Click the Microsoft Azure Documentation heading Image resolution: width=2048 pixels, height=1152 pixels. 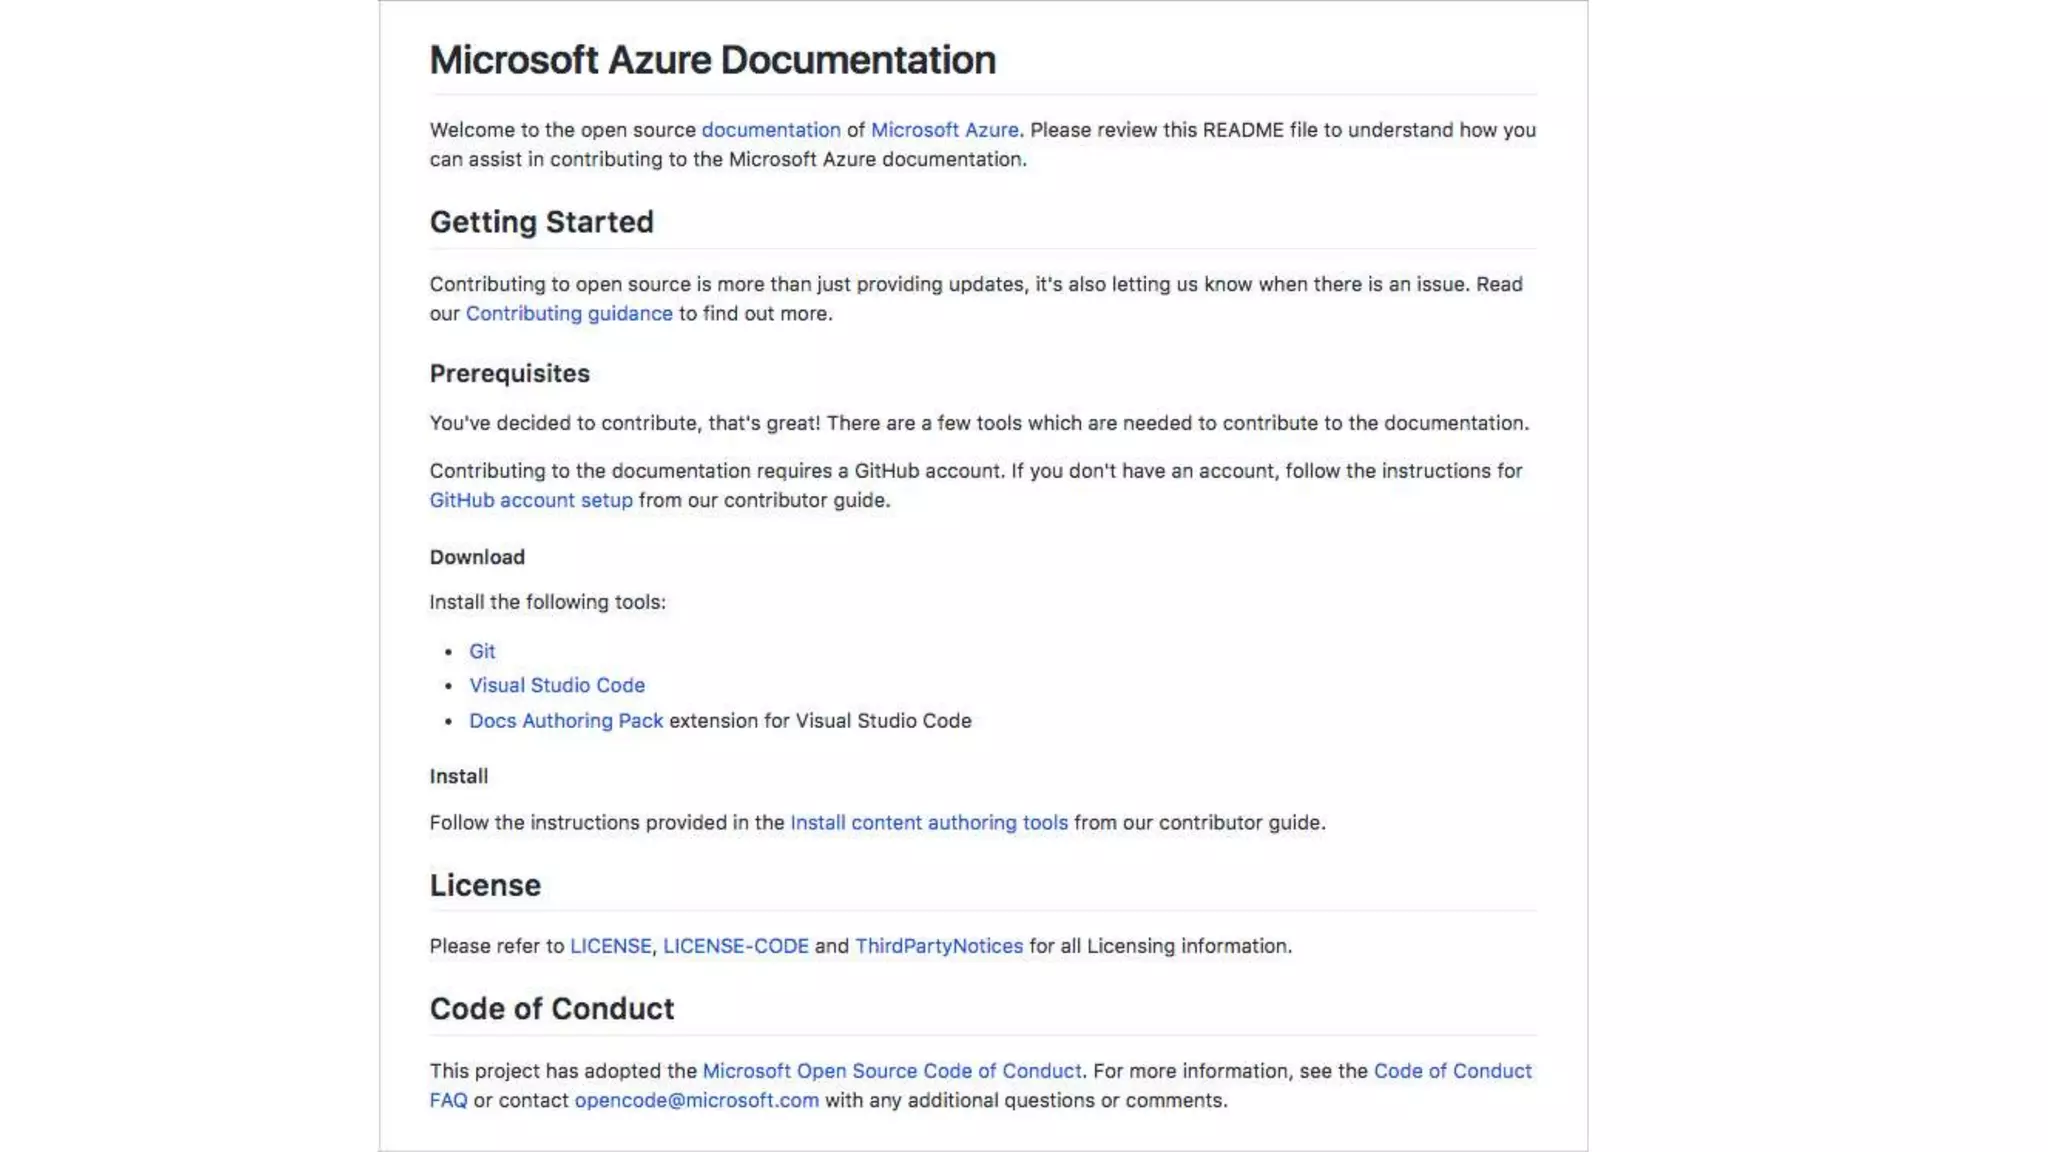point(712,60)
